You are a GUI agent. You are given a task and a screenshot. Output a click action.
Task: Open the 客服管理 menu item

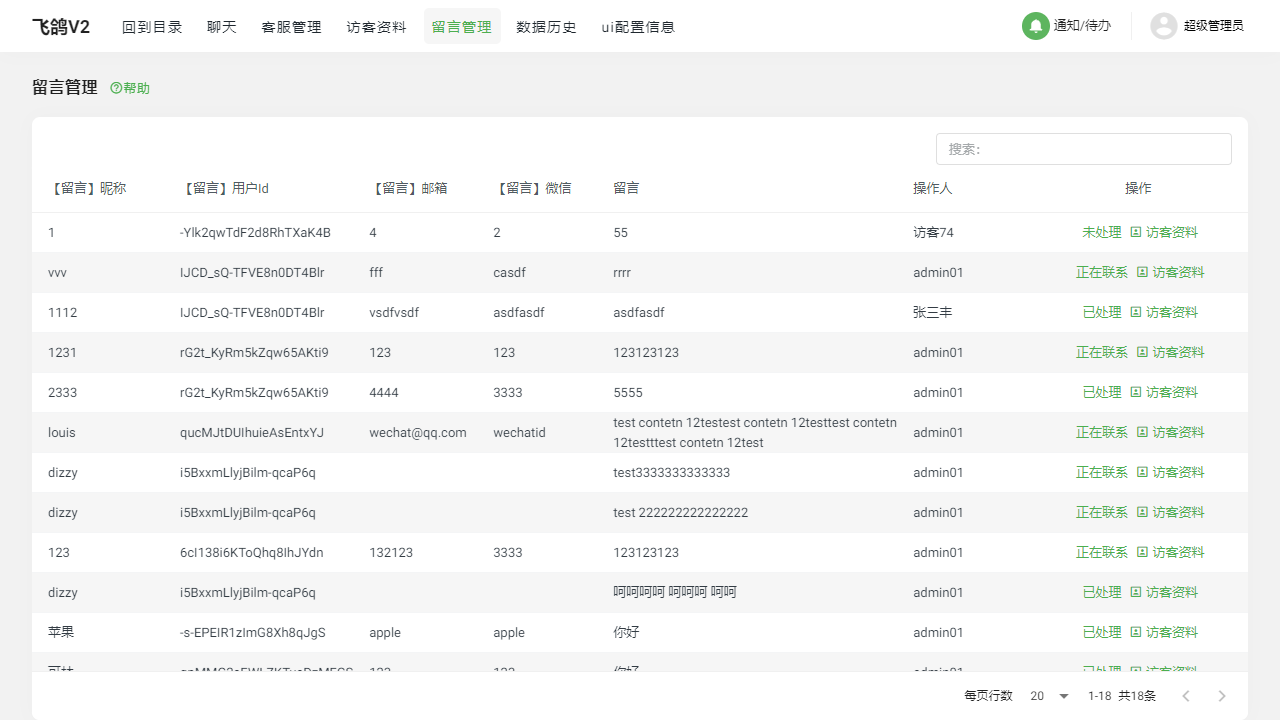291,27
